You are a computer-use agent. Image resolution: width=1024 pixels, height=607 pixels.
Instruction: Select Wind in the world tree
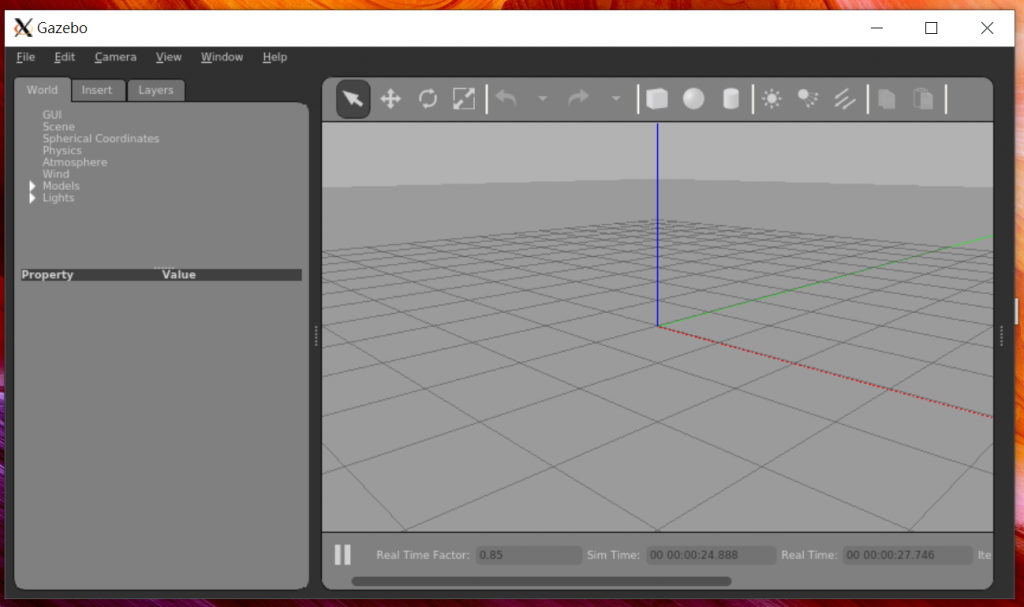56,174
